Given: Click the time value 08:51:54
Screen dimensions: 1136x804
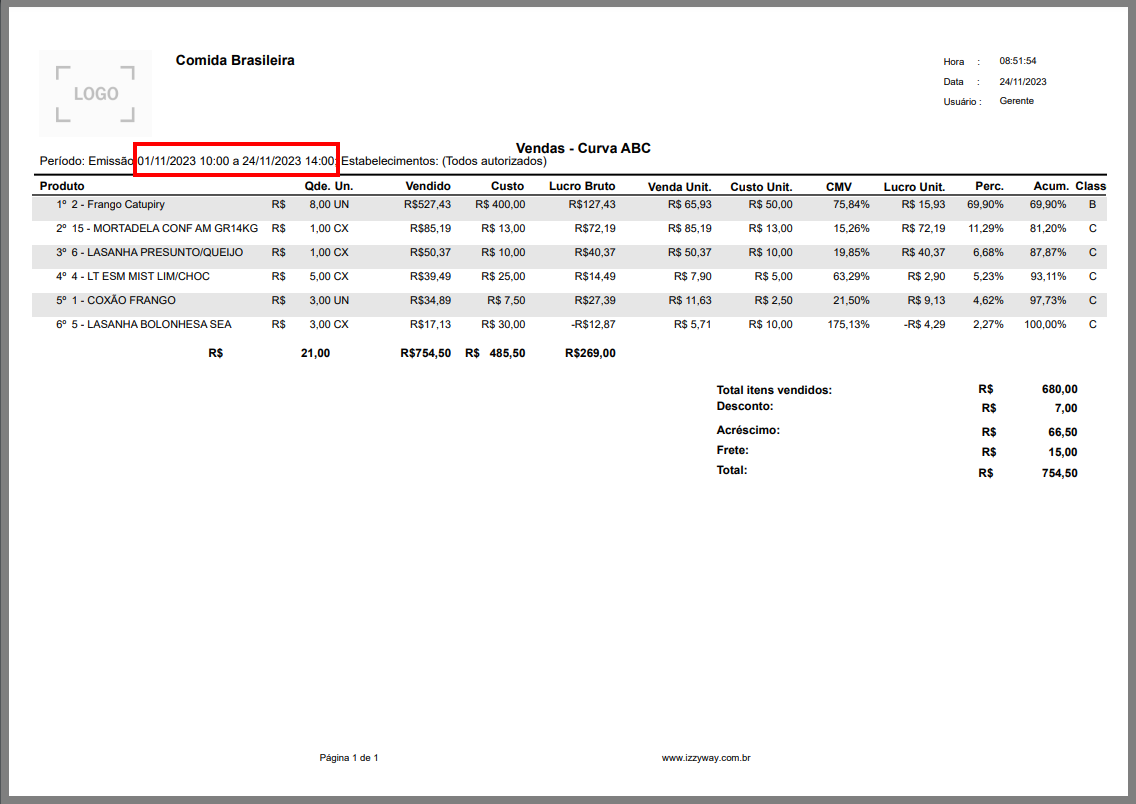Looking at the screenshot, I should point(1018,61).
